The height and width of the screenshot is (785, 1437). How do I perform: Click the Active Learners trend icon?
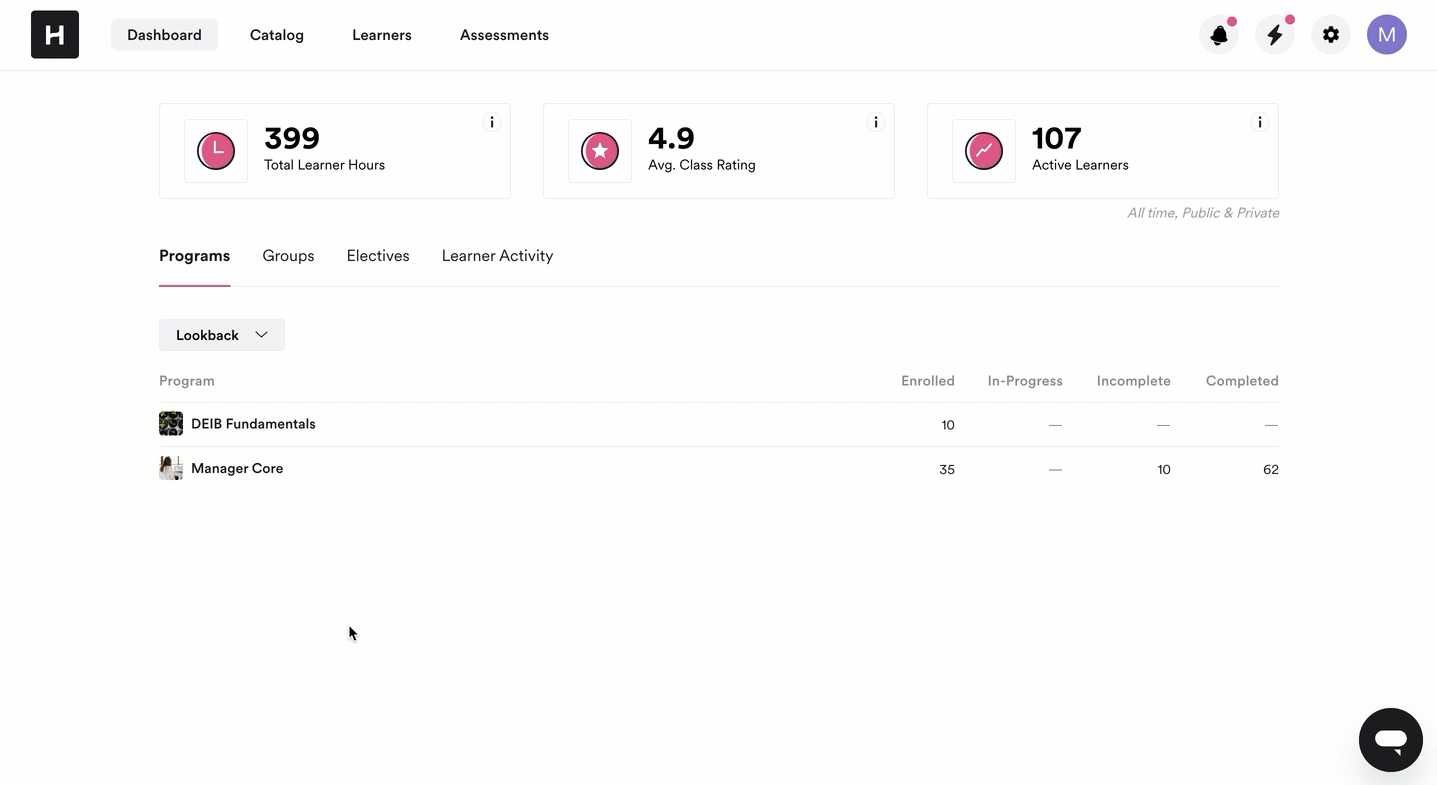(984, 151)
